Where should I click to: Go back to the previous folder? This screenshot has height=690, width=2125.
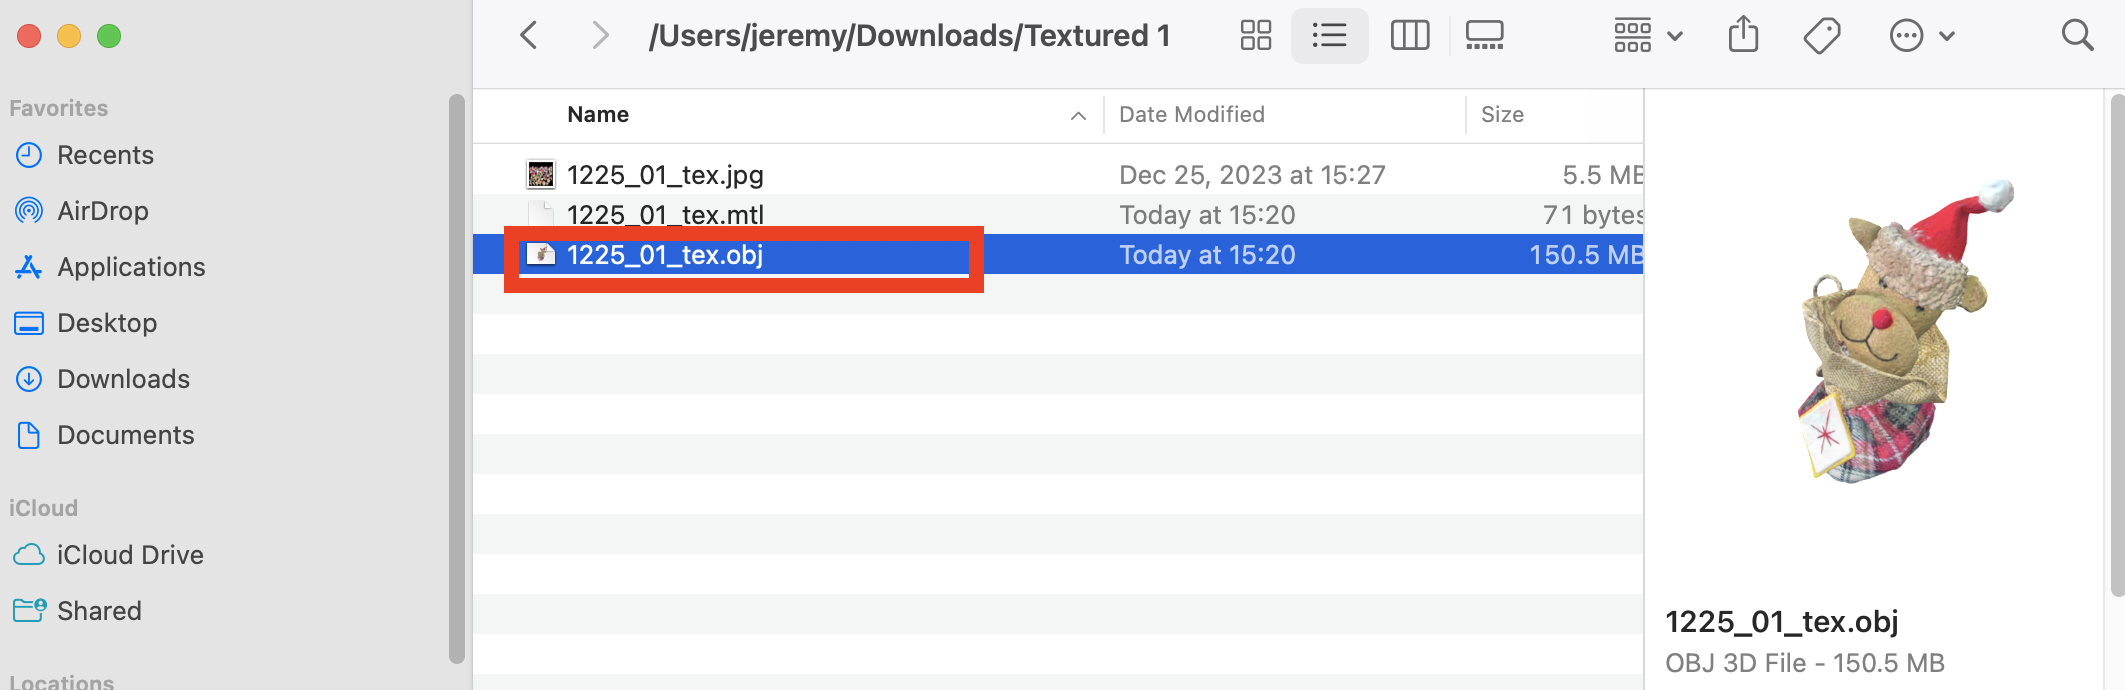[x=529, y=36]
